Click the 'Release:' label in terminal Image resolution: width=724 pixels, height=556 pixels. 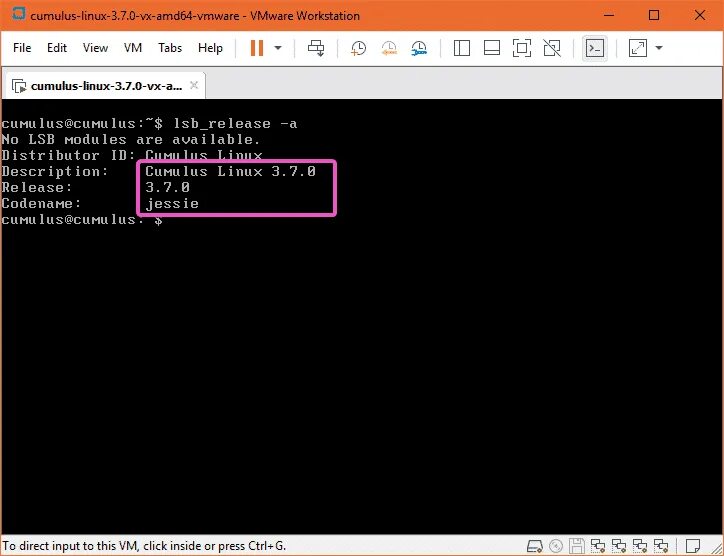(x=37, y=187)
